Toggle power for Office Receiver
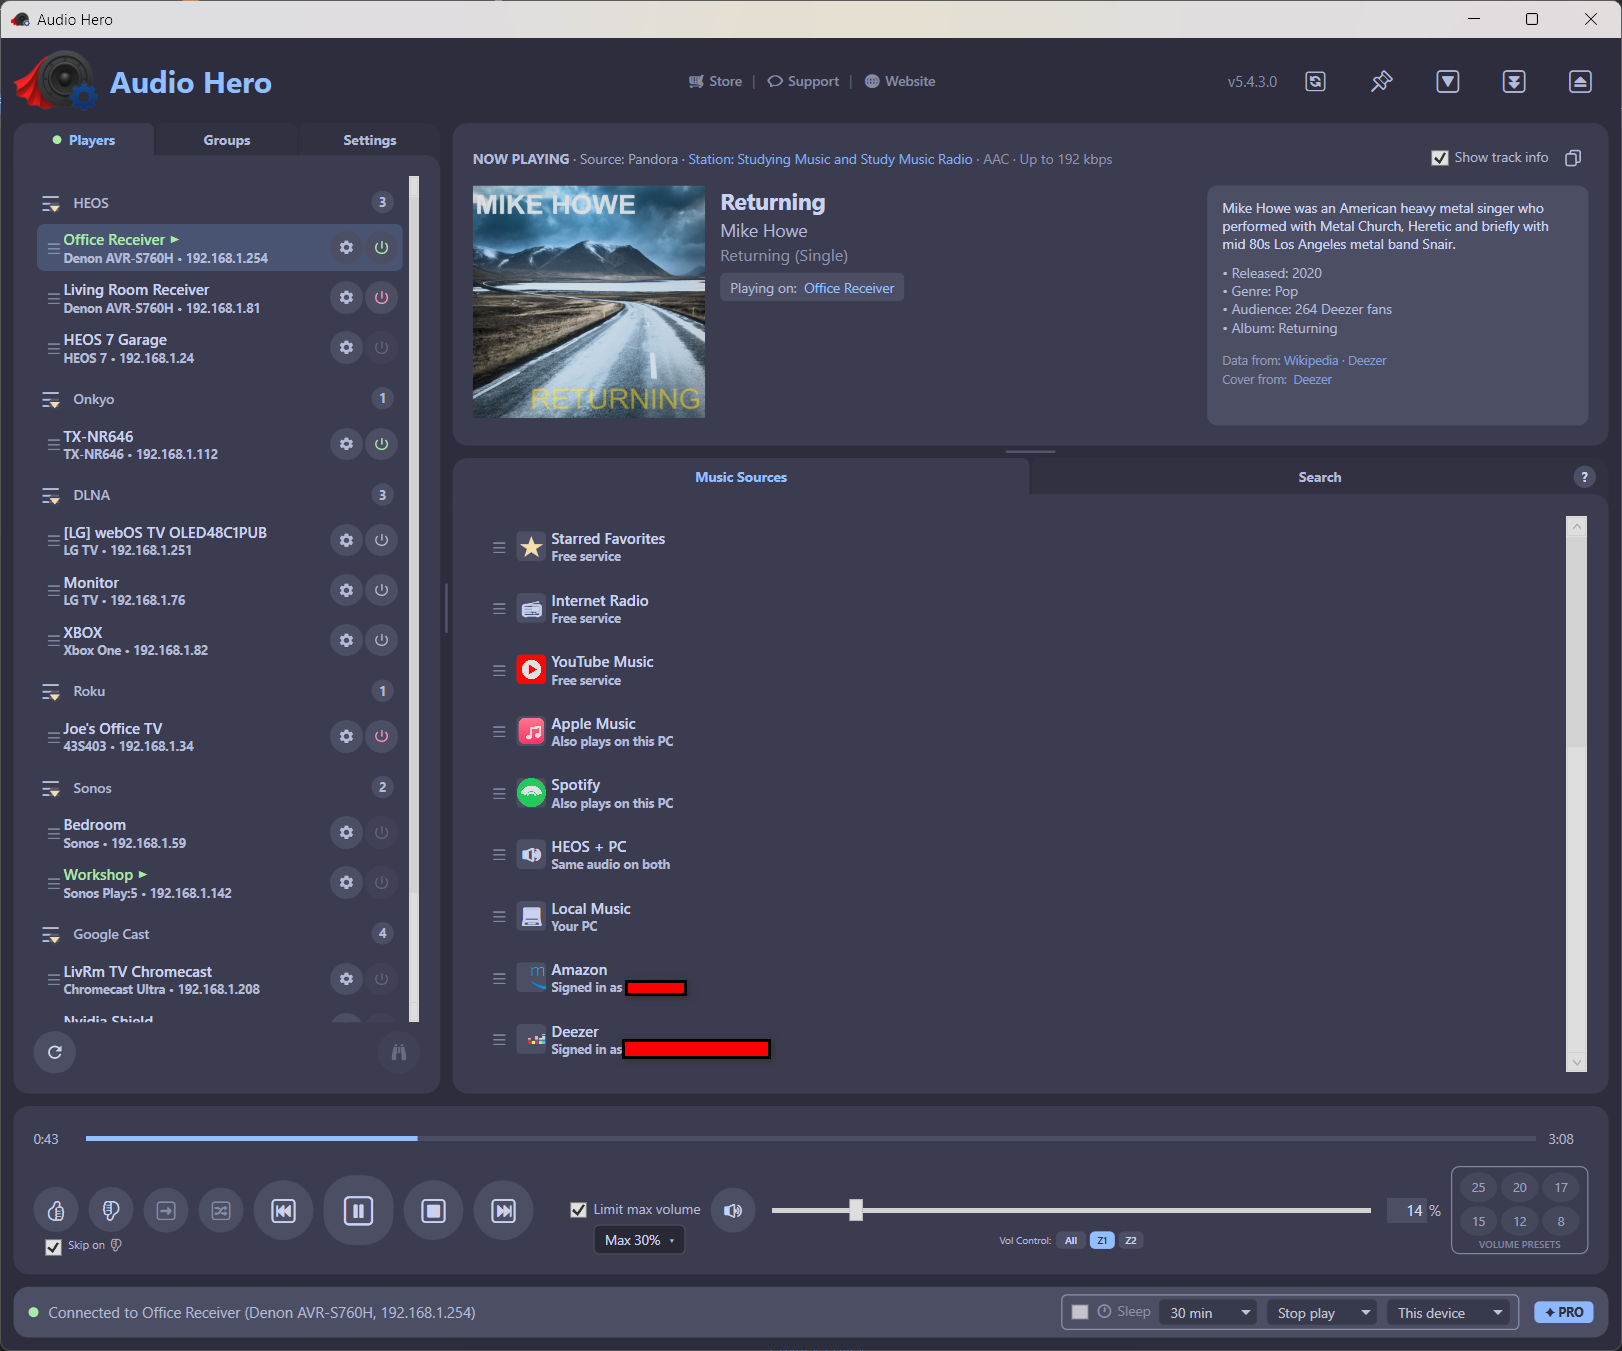 click(x=381, y=247)
